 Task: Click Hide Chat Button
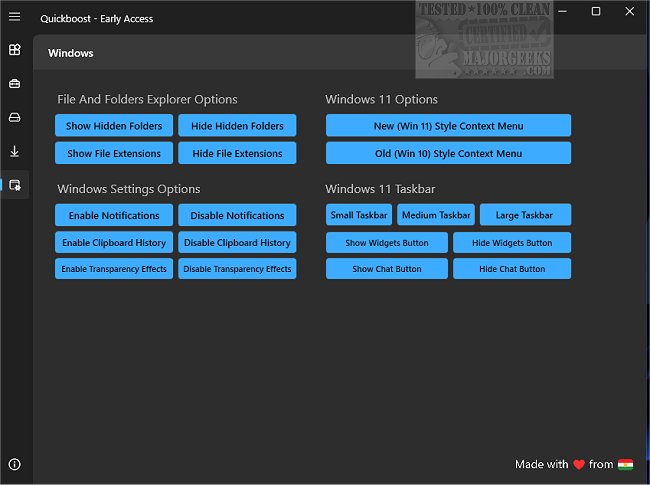tap(512, 269)
